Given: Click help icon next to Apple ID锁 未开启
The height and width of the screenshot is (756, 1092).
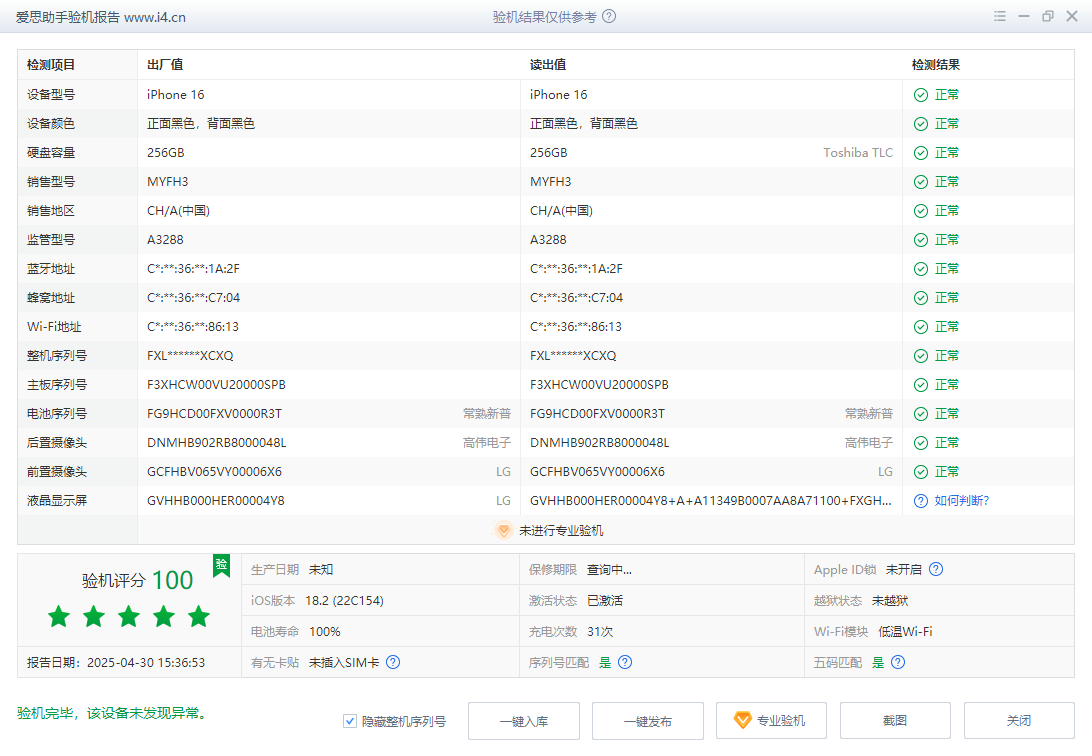Looking at the screenshot, I should pos(936,569).
